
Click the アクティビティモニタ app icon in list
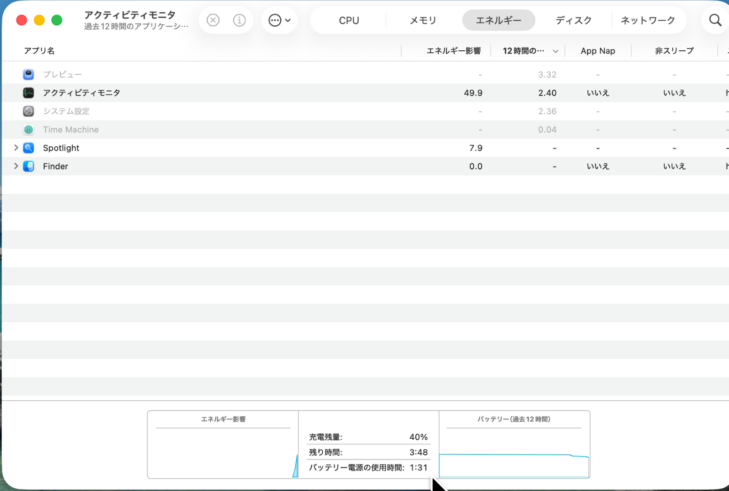click(x=29, y=93)
